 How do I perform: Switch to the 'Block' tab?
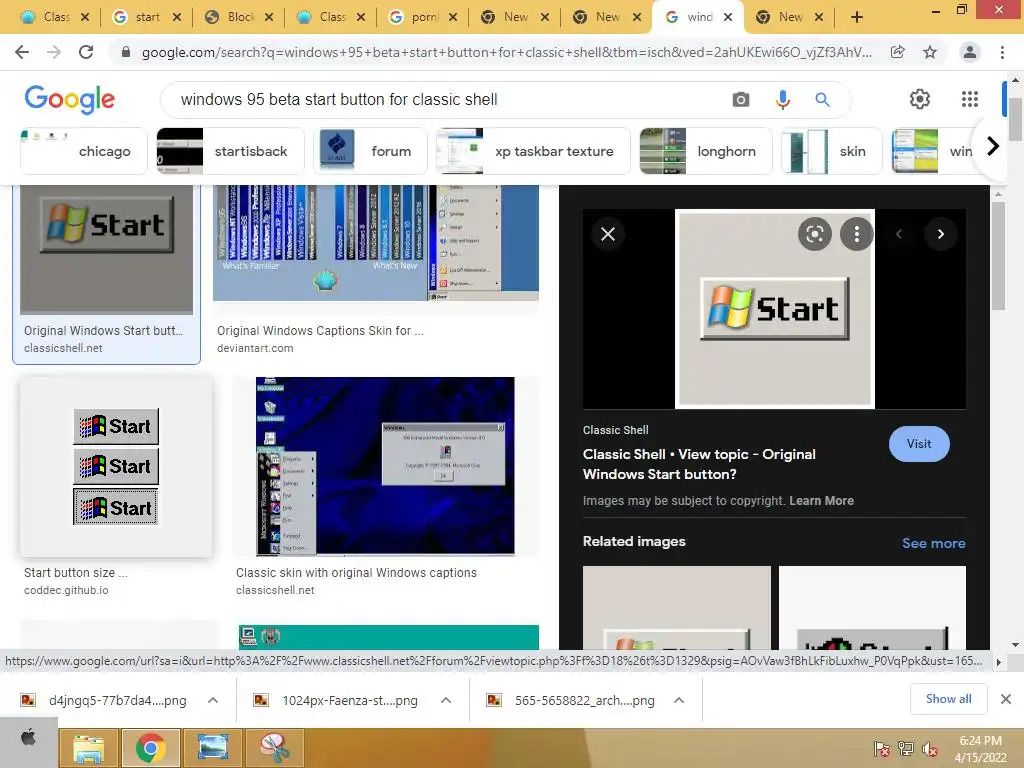(x=239, y=18)
